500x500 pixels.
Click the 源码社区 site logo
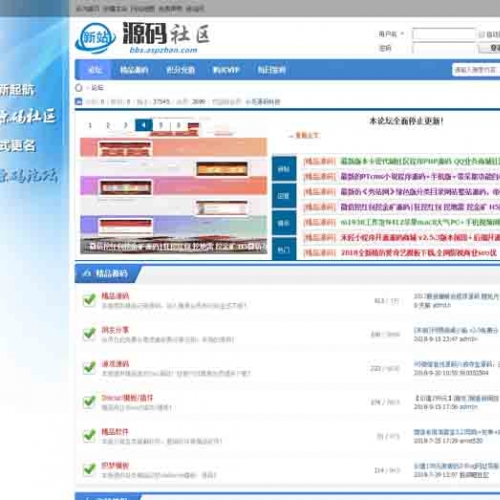[143, 38]
